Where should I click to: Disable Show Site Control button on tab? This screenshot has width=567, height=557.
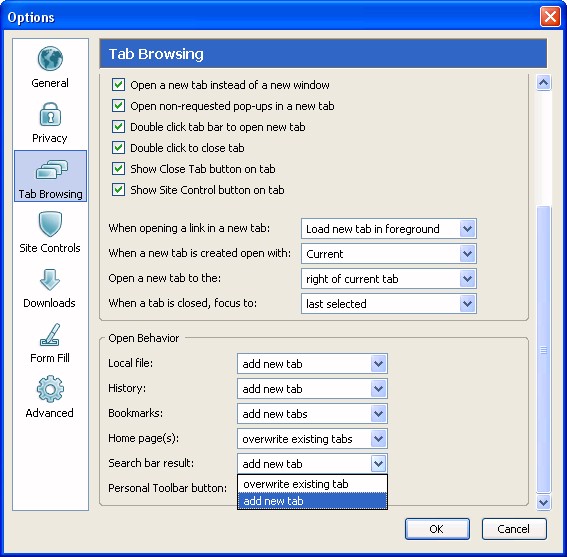point(118,190)
